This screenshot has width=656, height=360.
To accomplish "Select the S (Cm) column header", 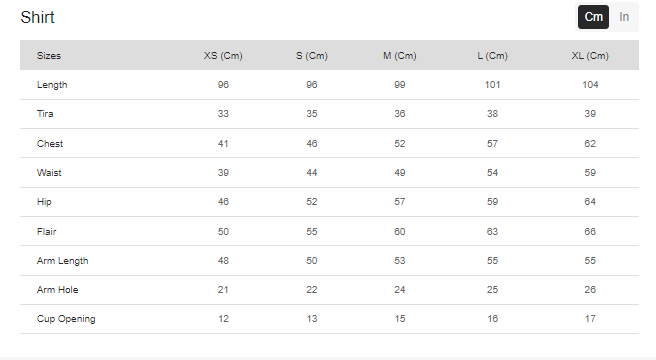I will pyautogui.click(x=312, y=56).
